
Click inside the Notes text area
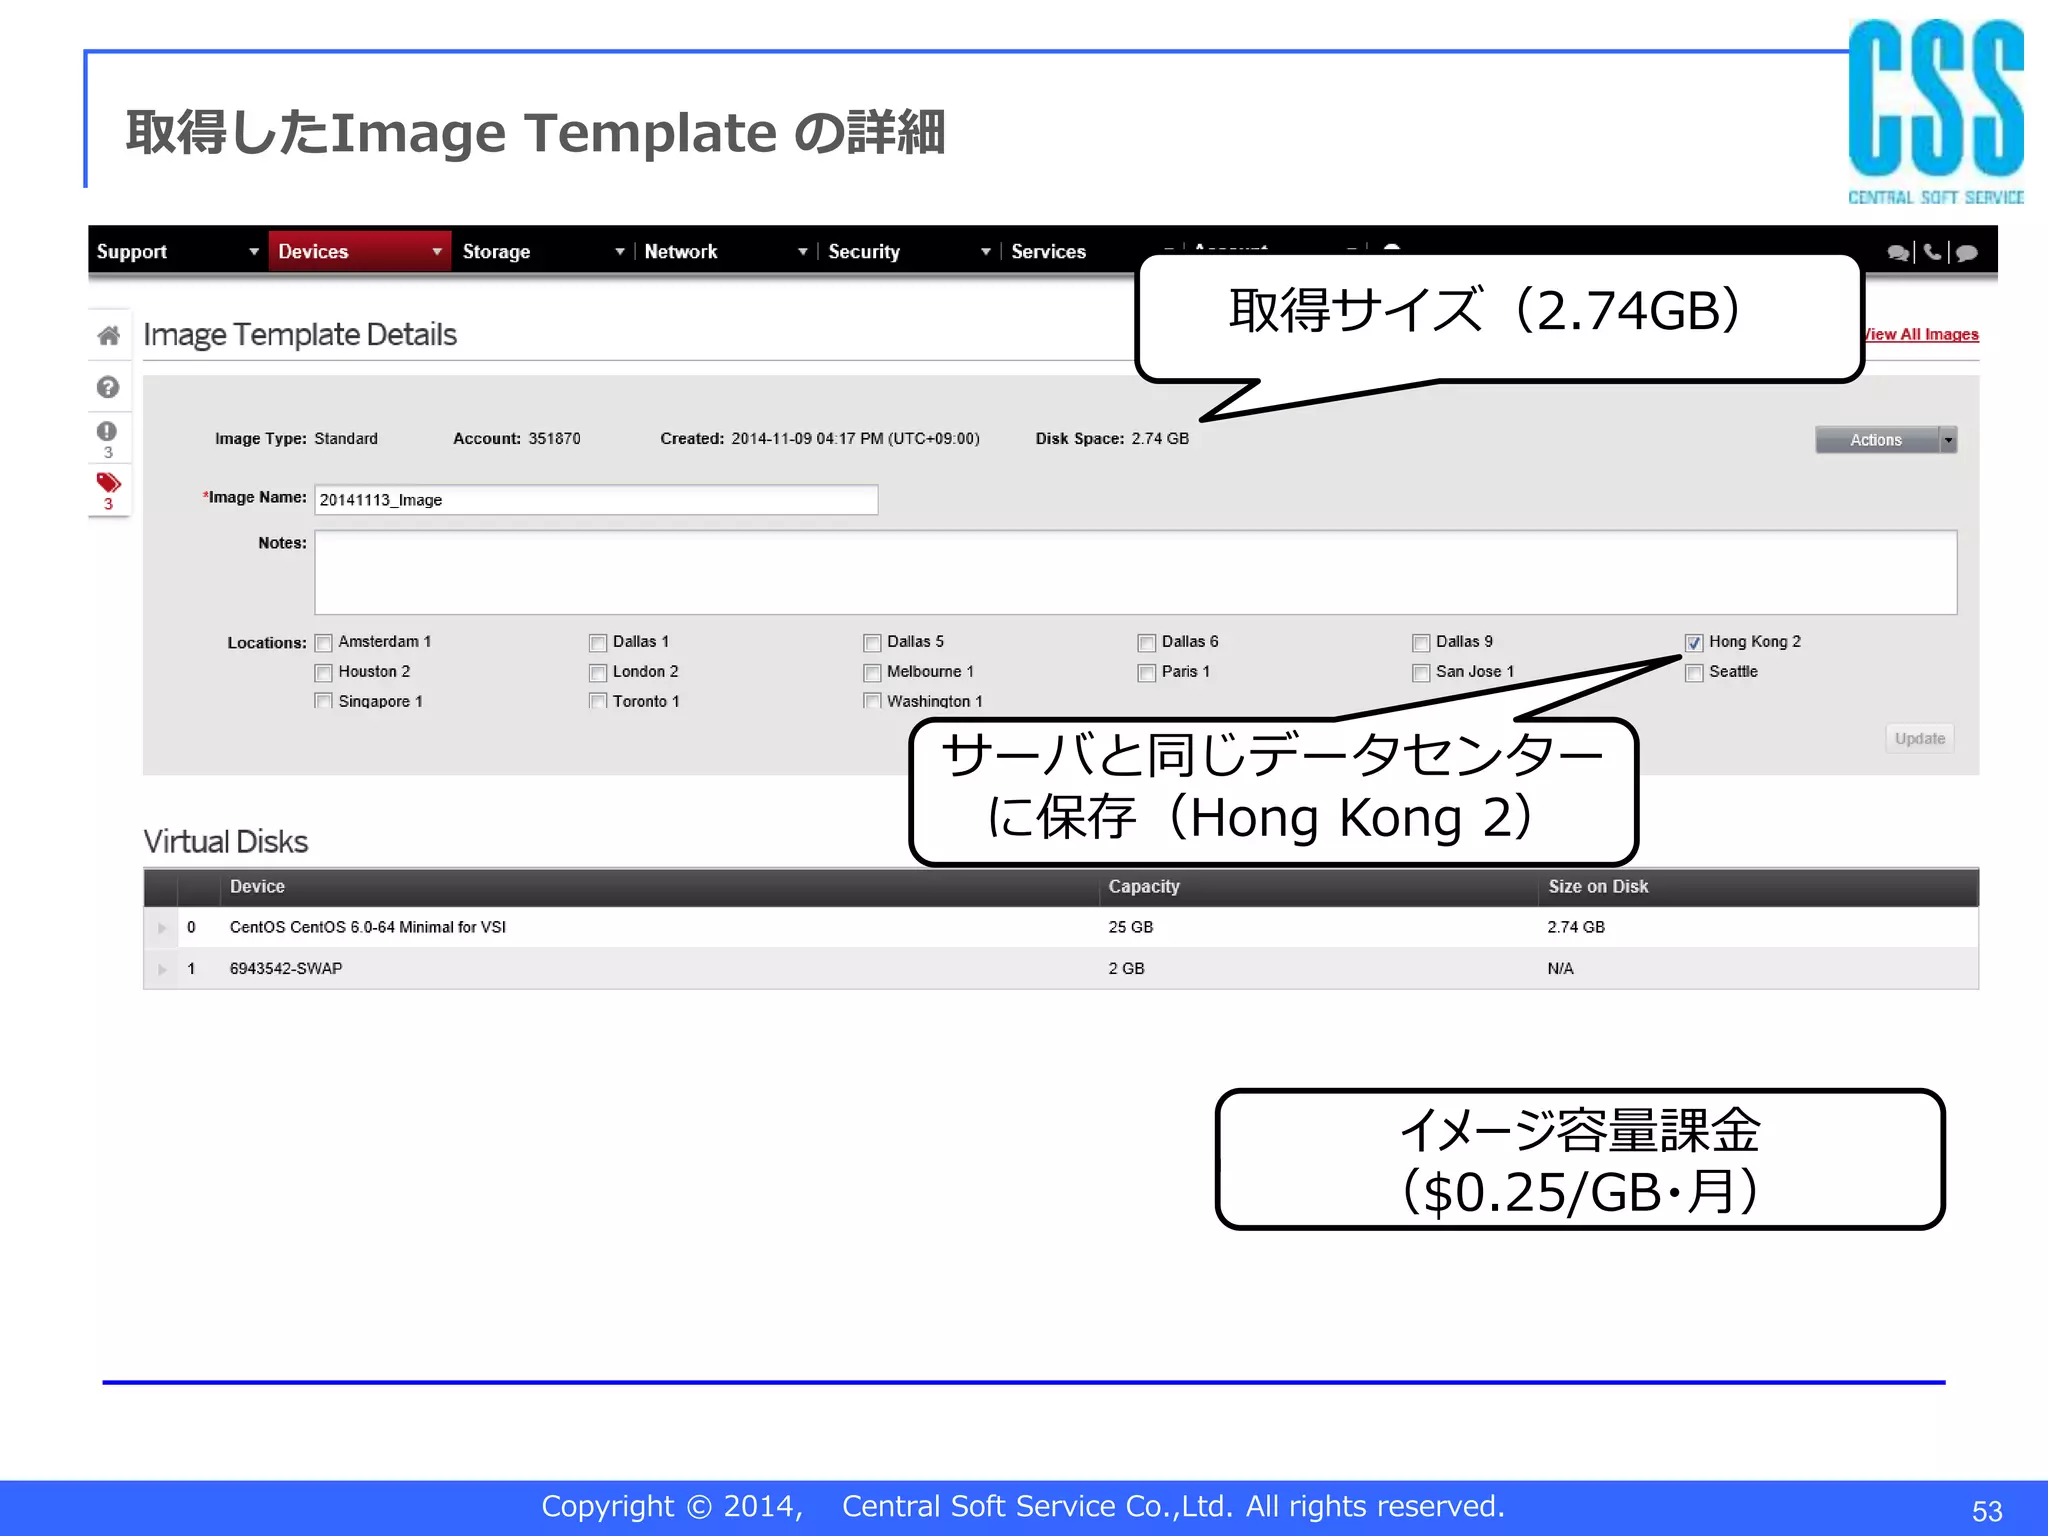coord(1135,573)
